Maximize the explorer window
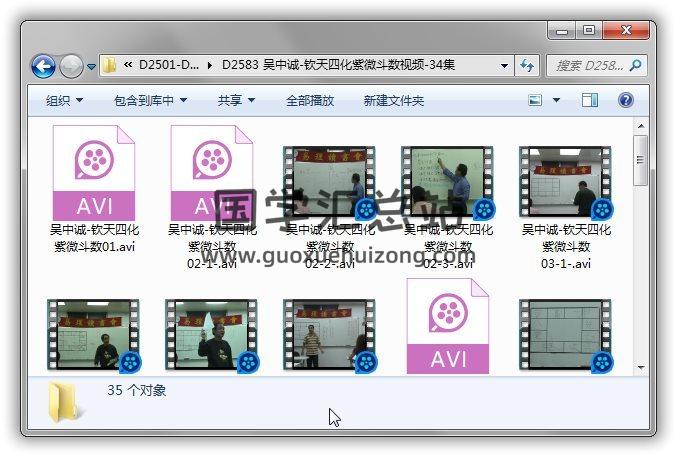Image resolution: width=677 pixels, height=457 pixels. (x=588, y=31)
